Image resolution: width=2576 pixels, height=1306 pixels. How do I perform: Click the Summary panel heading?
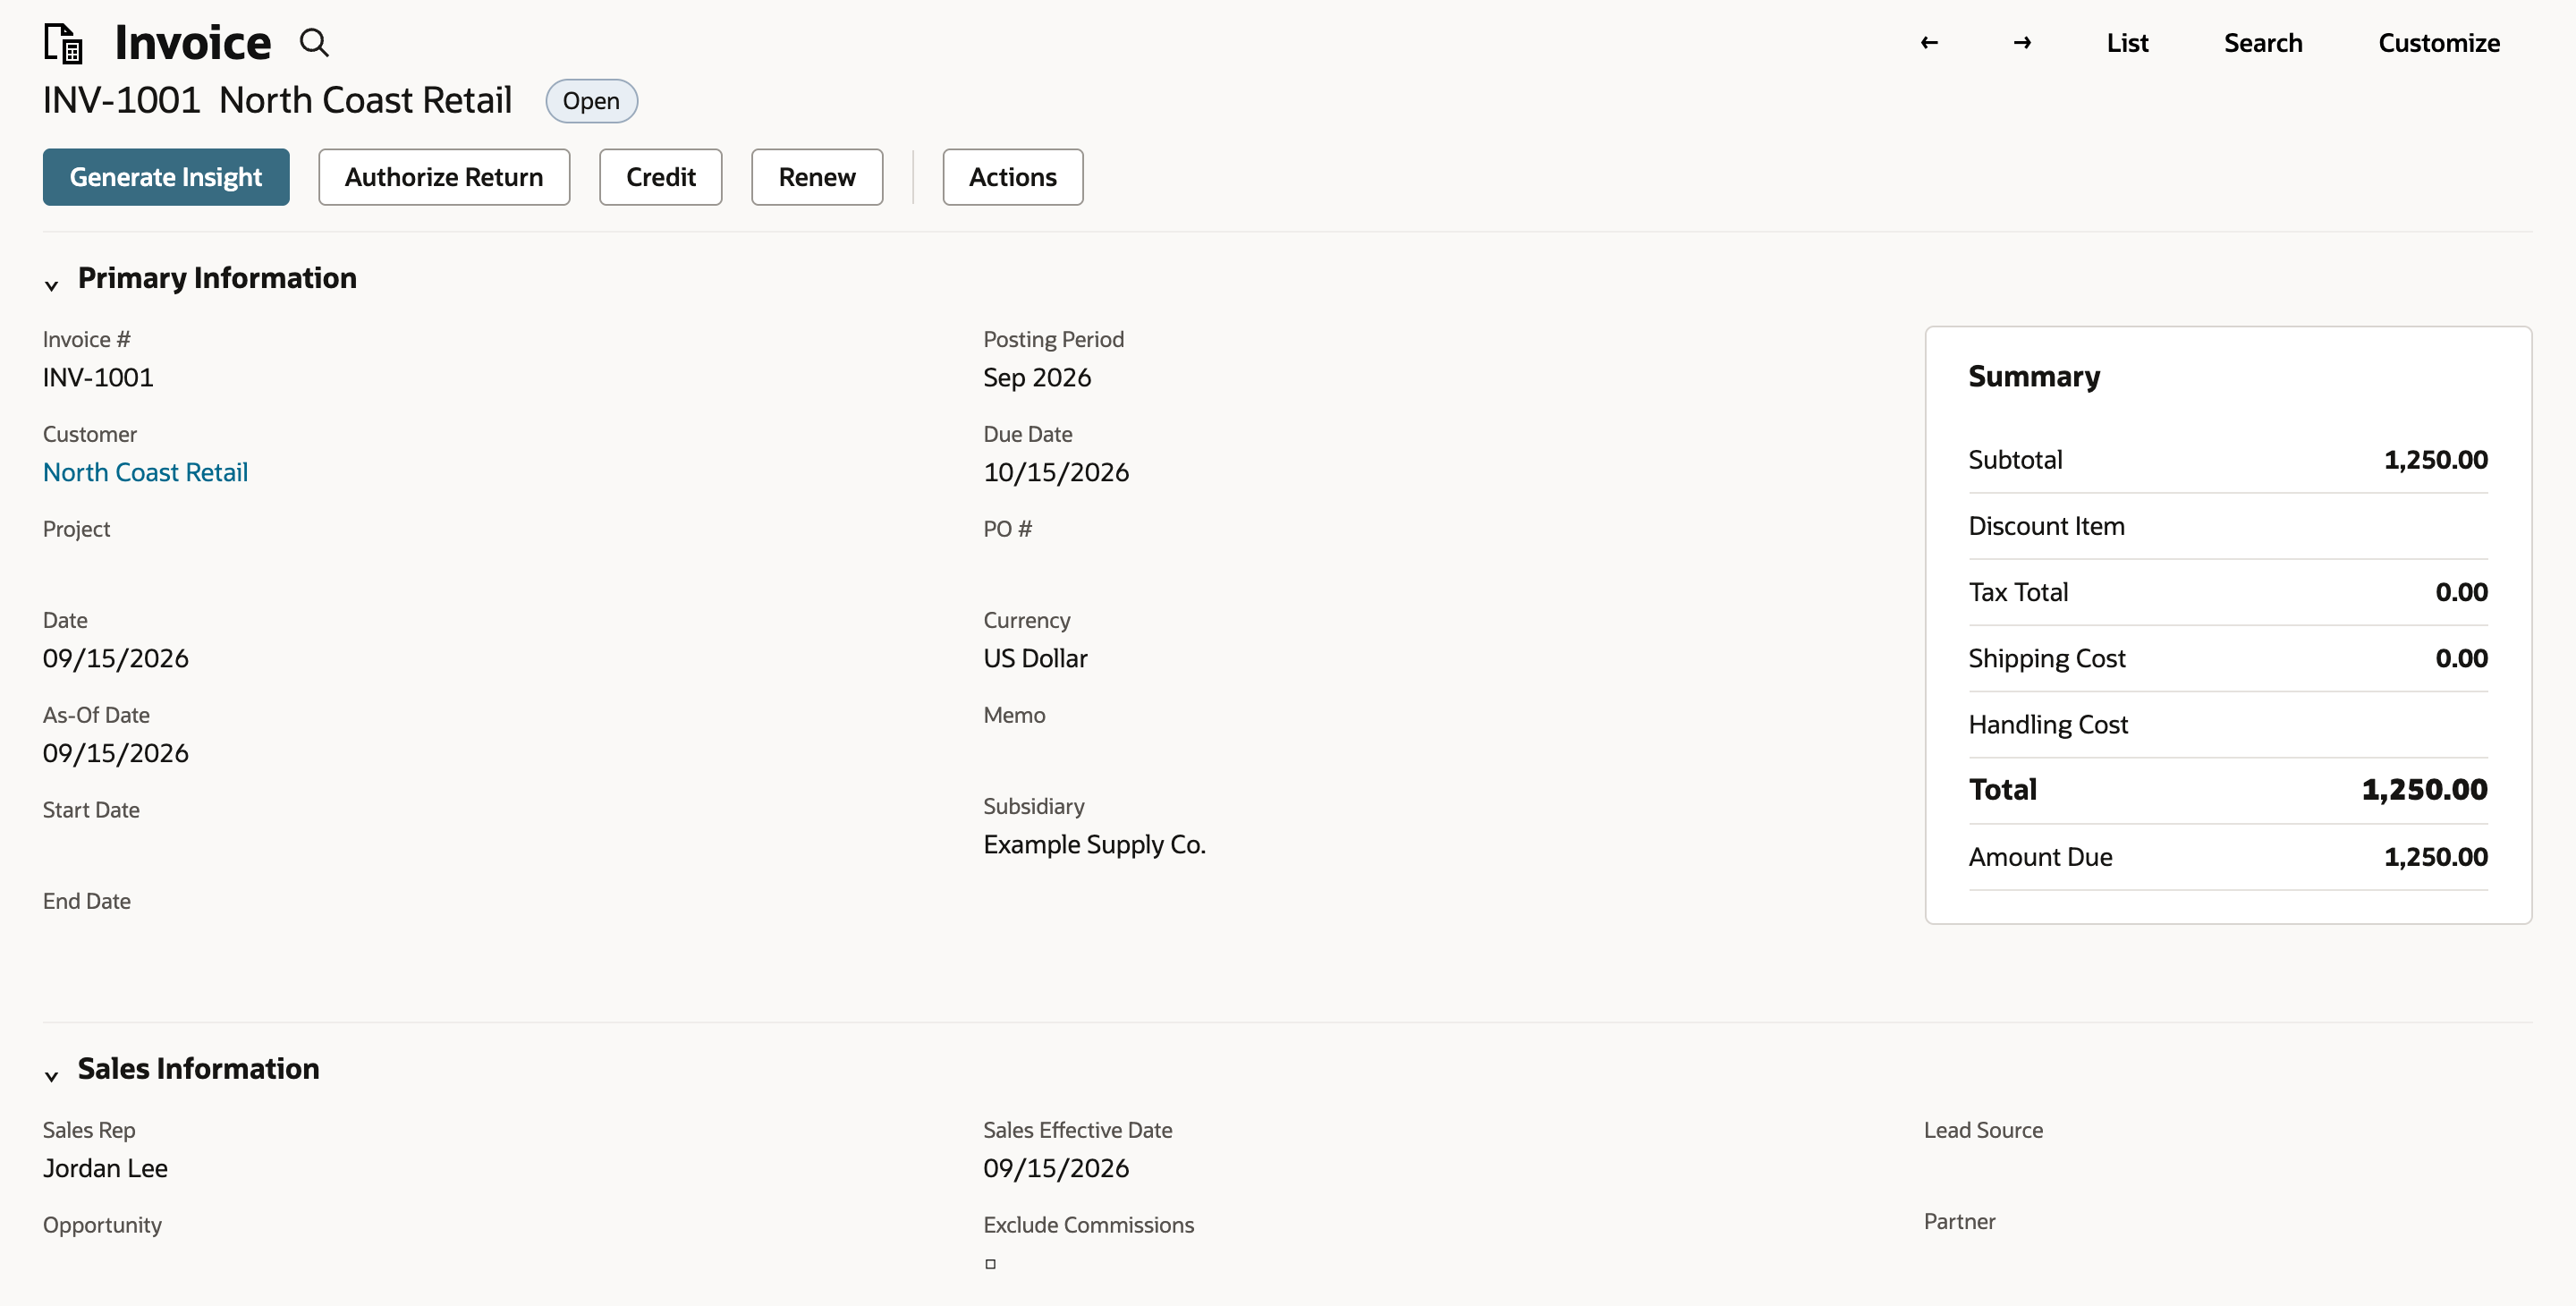[2034, 376]
